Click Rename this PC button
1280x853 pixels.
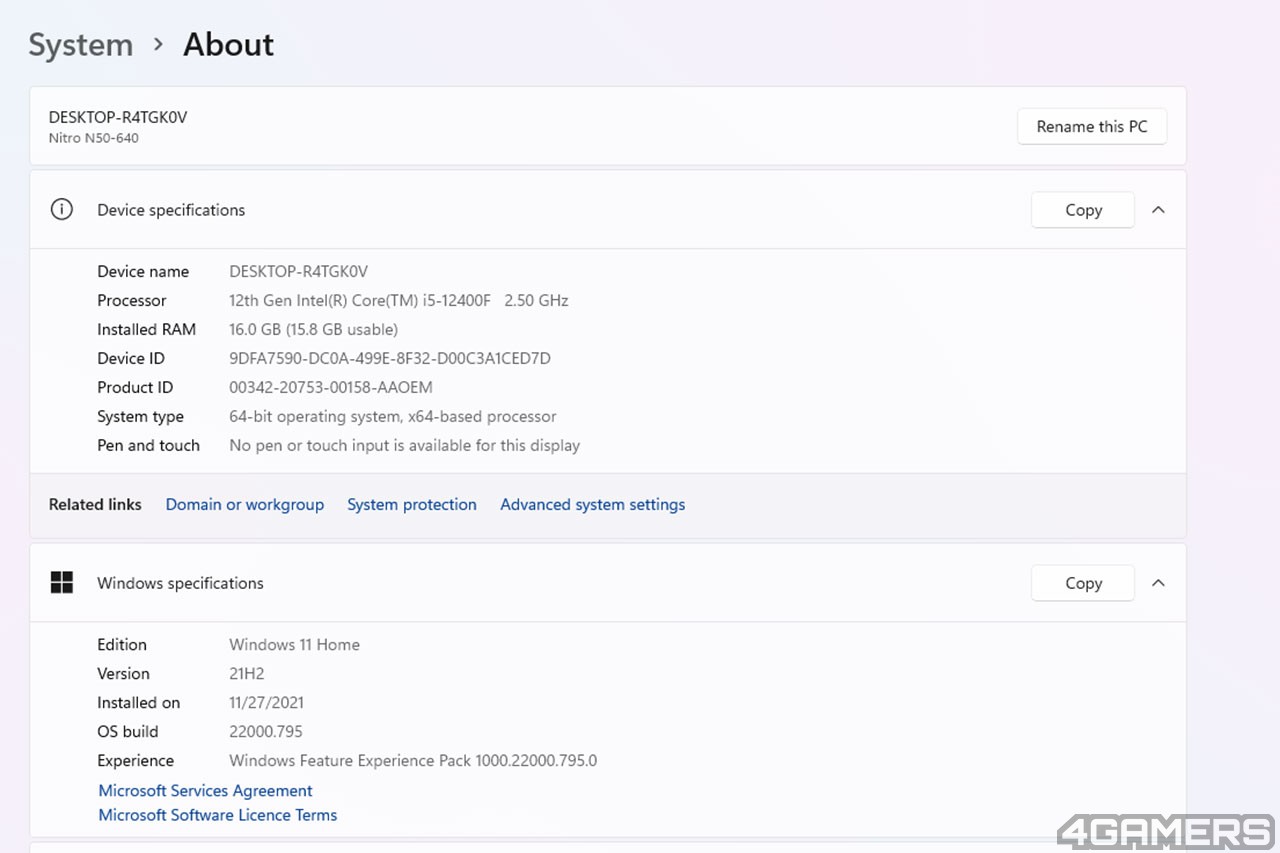pos(1092,127)
